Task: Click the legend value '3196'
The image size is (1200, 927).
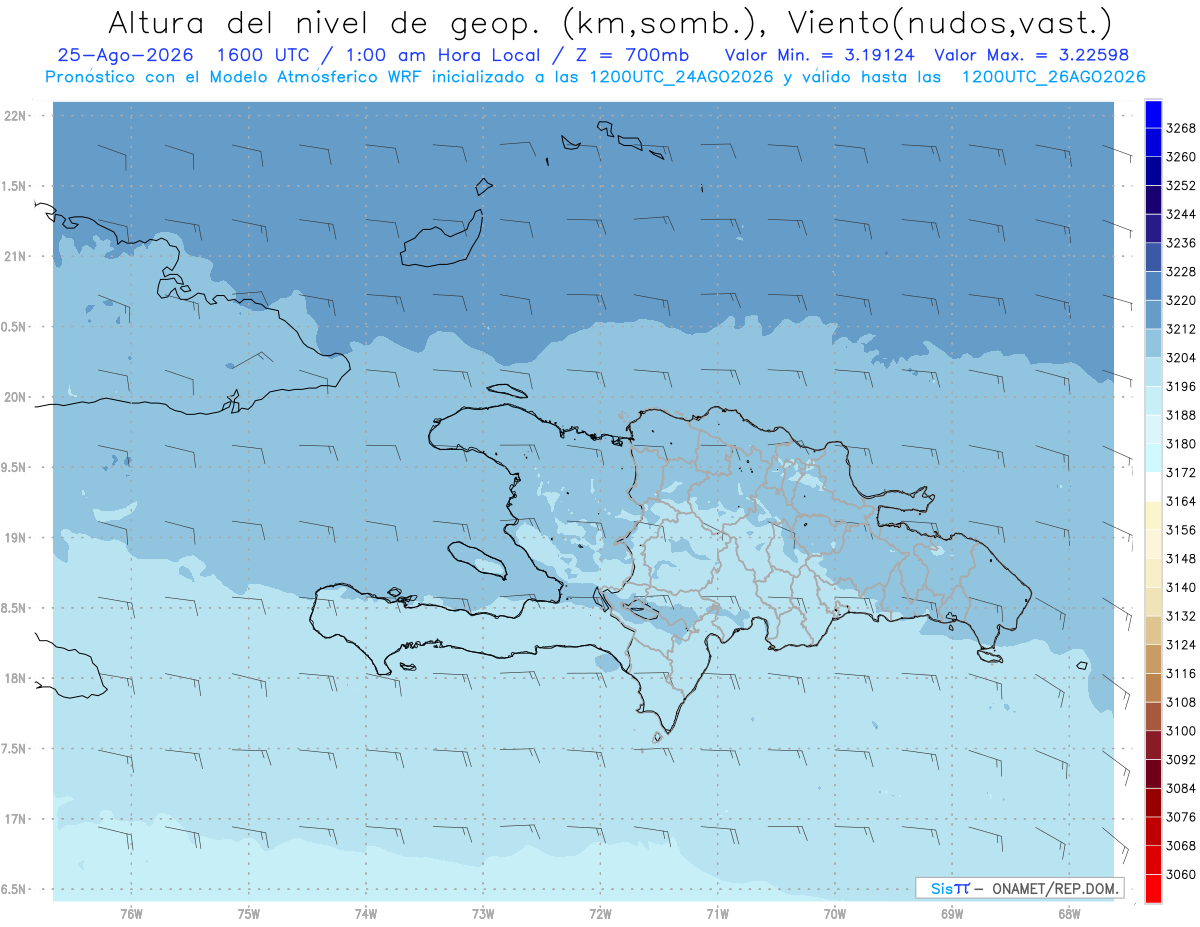Action: (x=1181, y=387)
